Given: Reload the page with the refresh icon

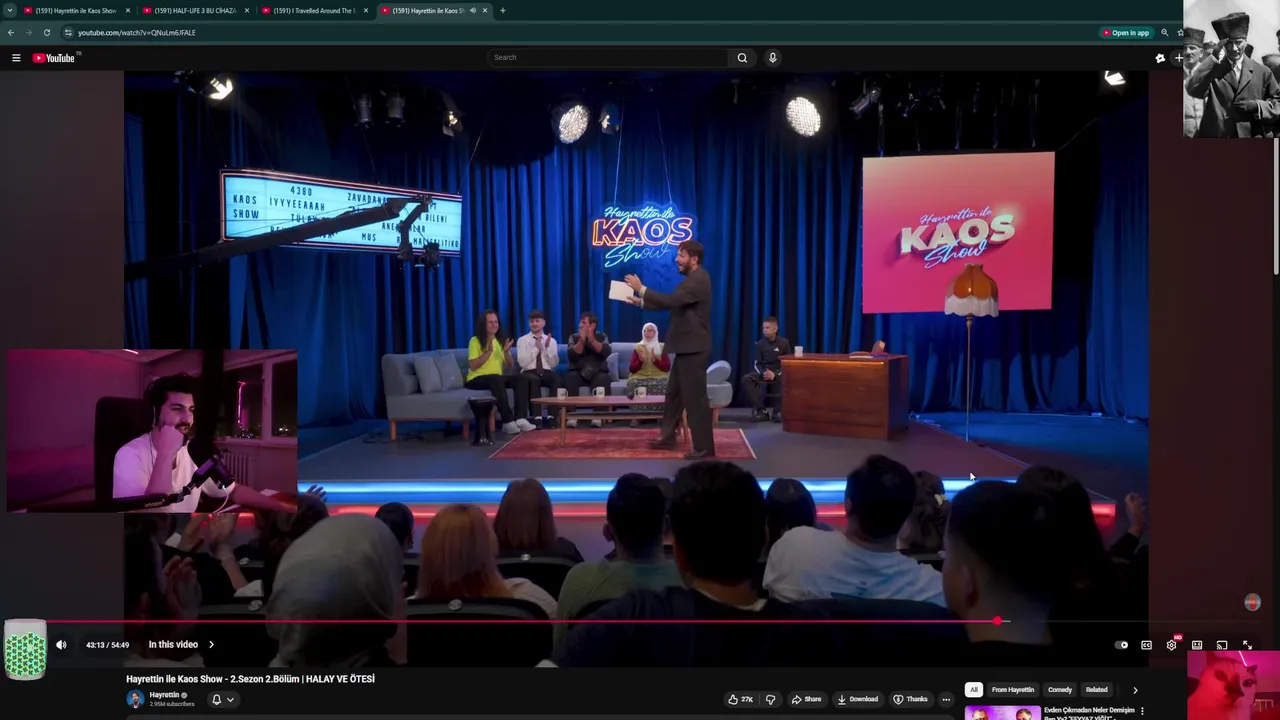Looking at the screenshot, I should pyautogui.click(x=46, y=32).
